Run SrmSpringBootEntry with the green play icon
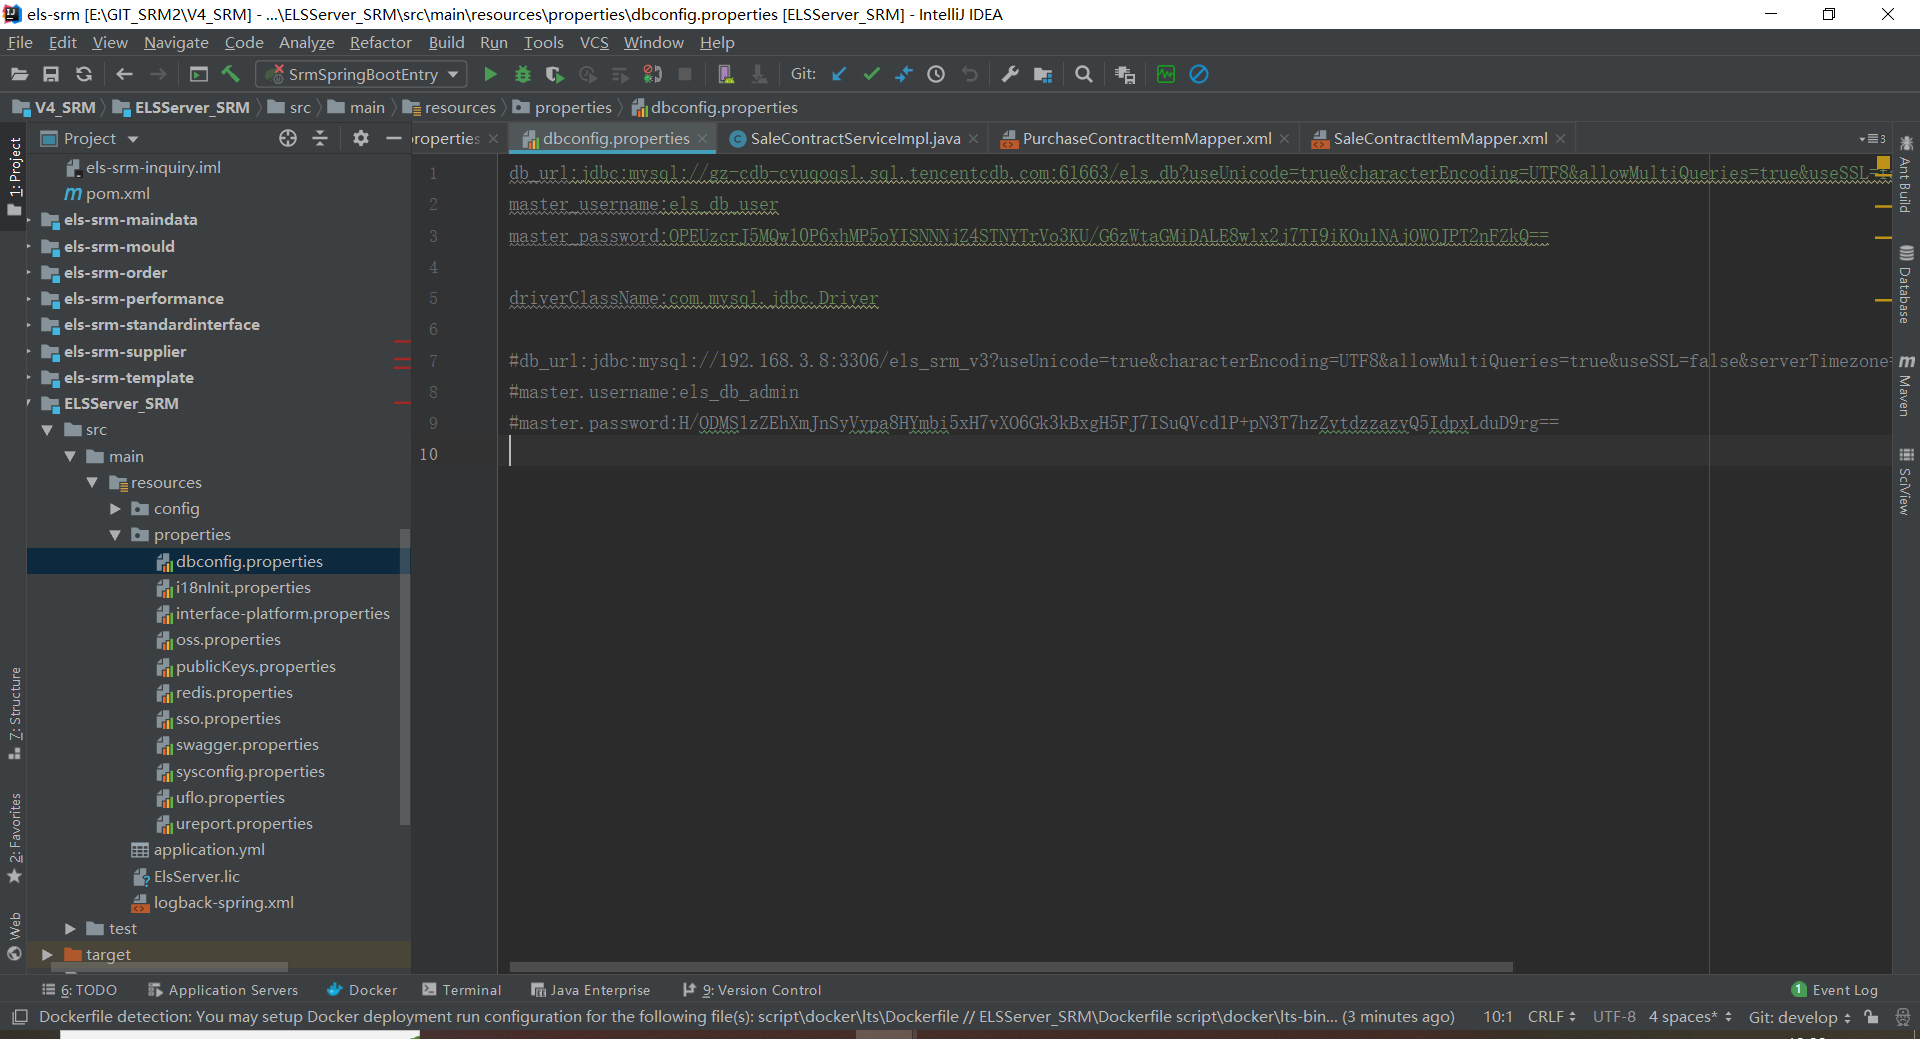The image size is (1920, 1039). 490,74
